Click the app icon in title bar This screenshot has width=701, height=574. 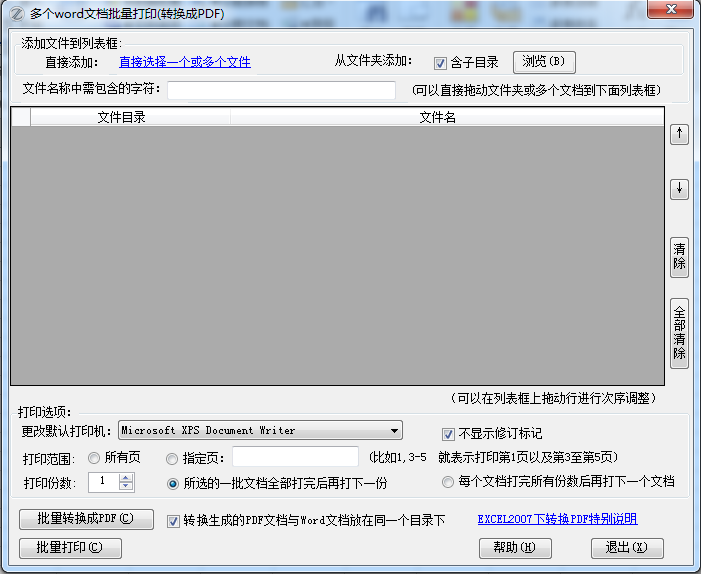15,13
